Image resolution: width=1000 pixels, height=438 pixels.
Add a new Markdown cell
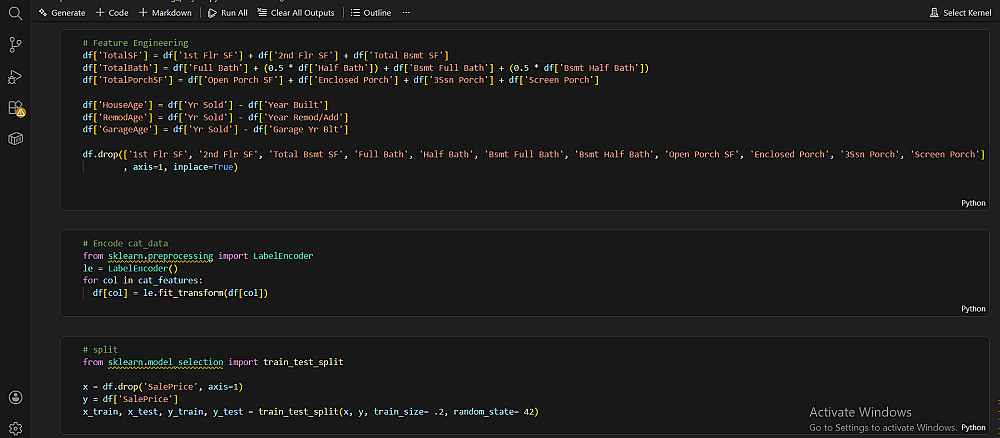pyautogui.click(x=165, y=13)
